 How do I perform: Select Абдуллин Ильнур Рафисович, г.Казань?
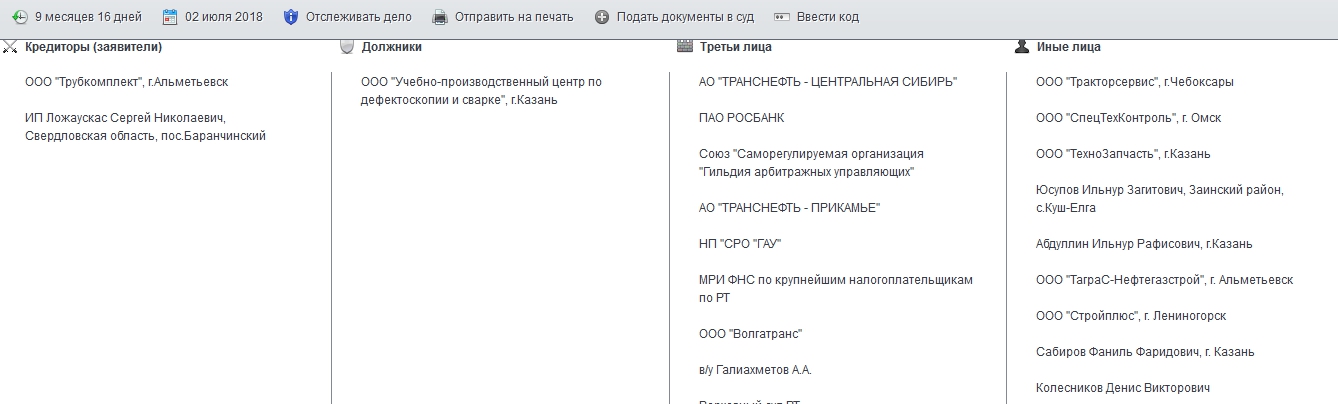[1145, 244]
